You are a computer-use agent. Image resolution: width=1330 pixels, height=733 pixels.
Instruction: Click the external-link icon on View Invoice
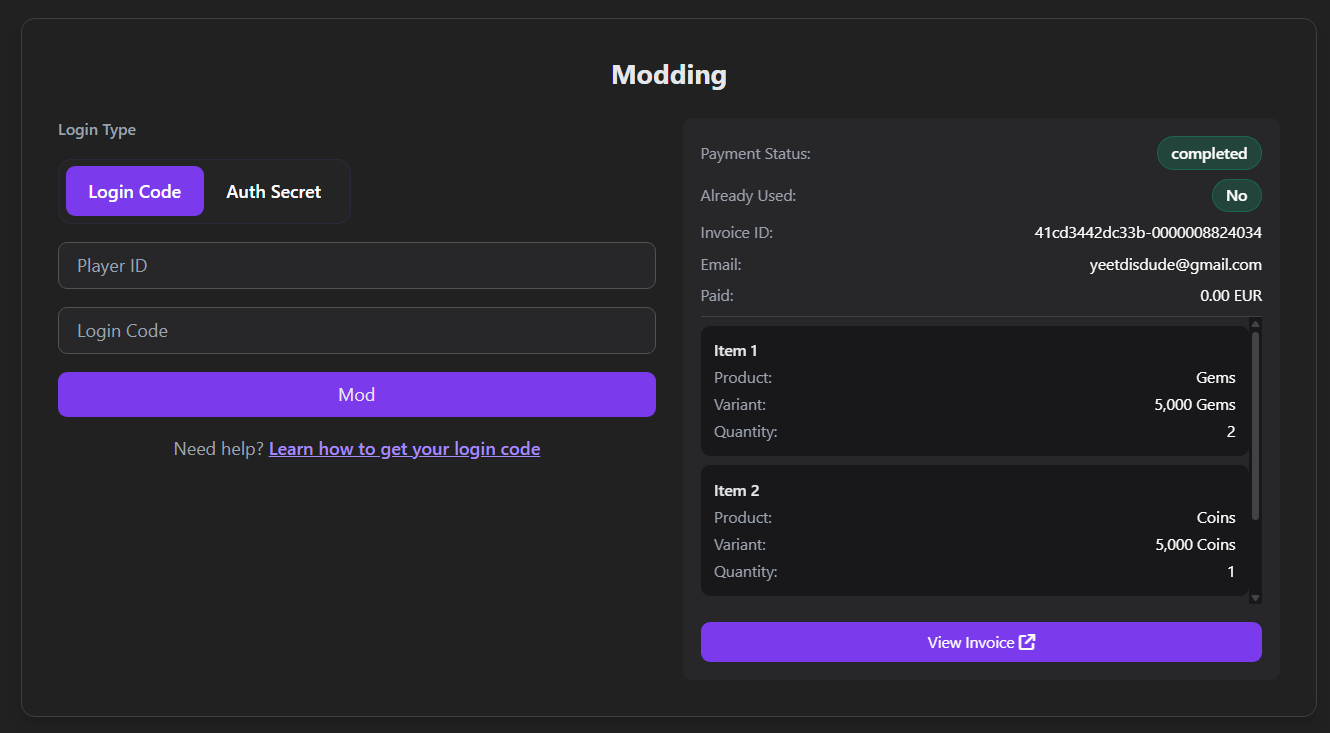[x=1026, y=642]
